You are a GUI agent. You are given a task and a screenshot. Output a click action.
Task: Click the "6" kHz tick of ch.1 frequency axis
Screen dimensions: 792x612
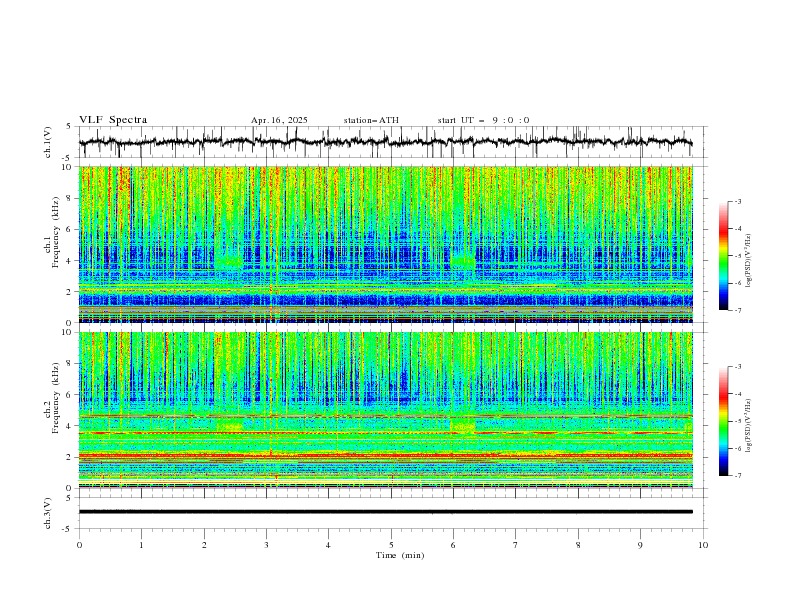coord(71,229)
